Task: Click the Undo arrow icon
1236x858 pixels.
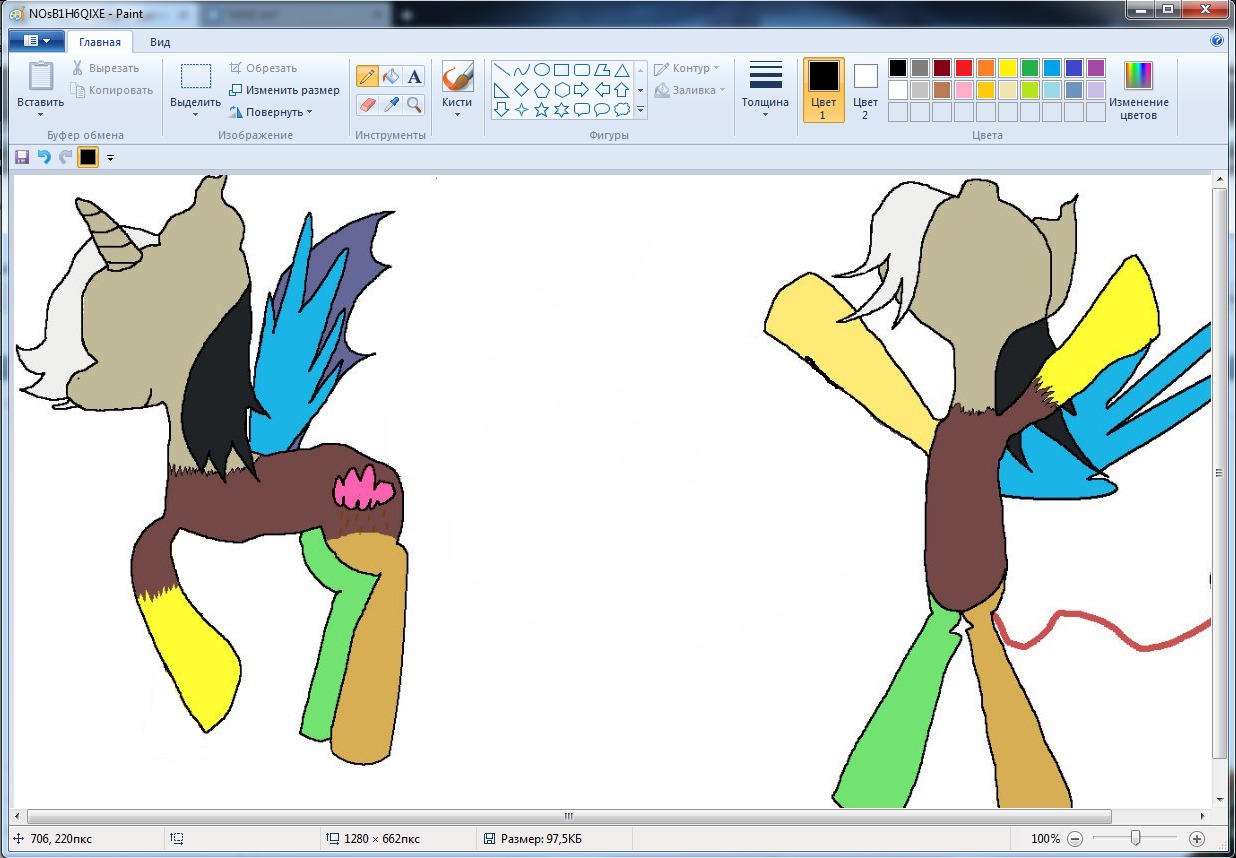Action: [x=44, y=157]
